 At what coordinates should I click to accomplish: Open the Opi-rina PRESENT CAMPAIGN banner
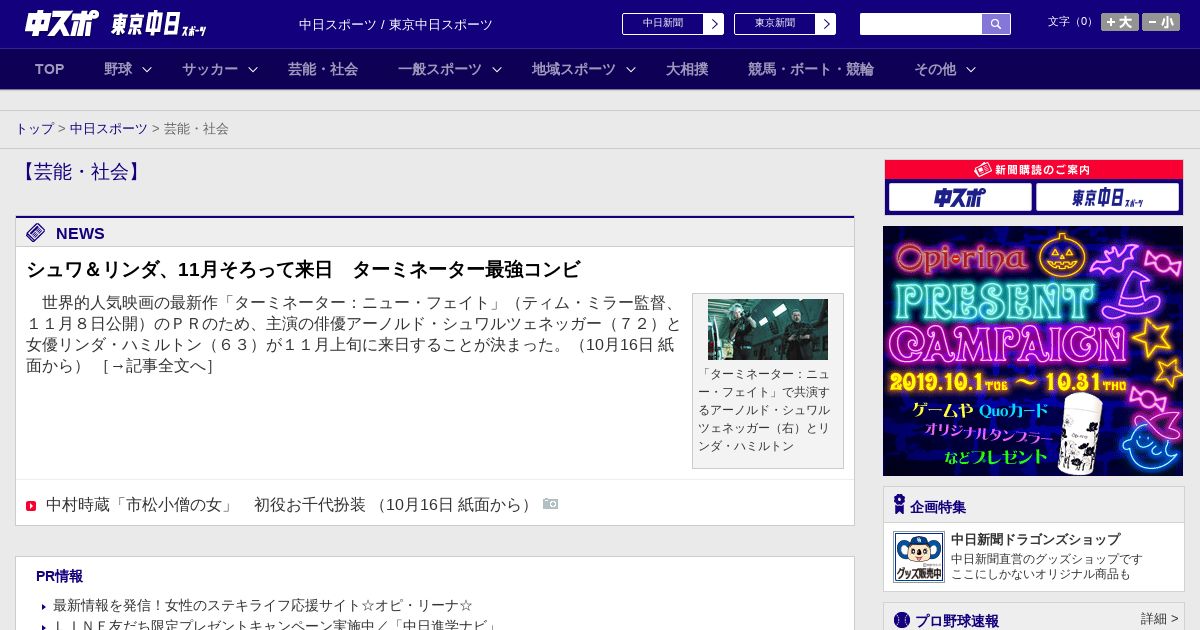point(1033,351)
